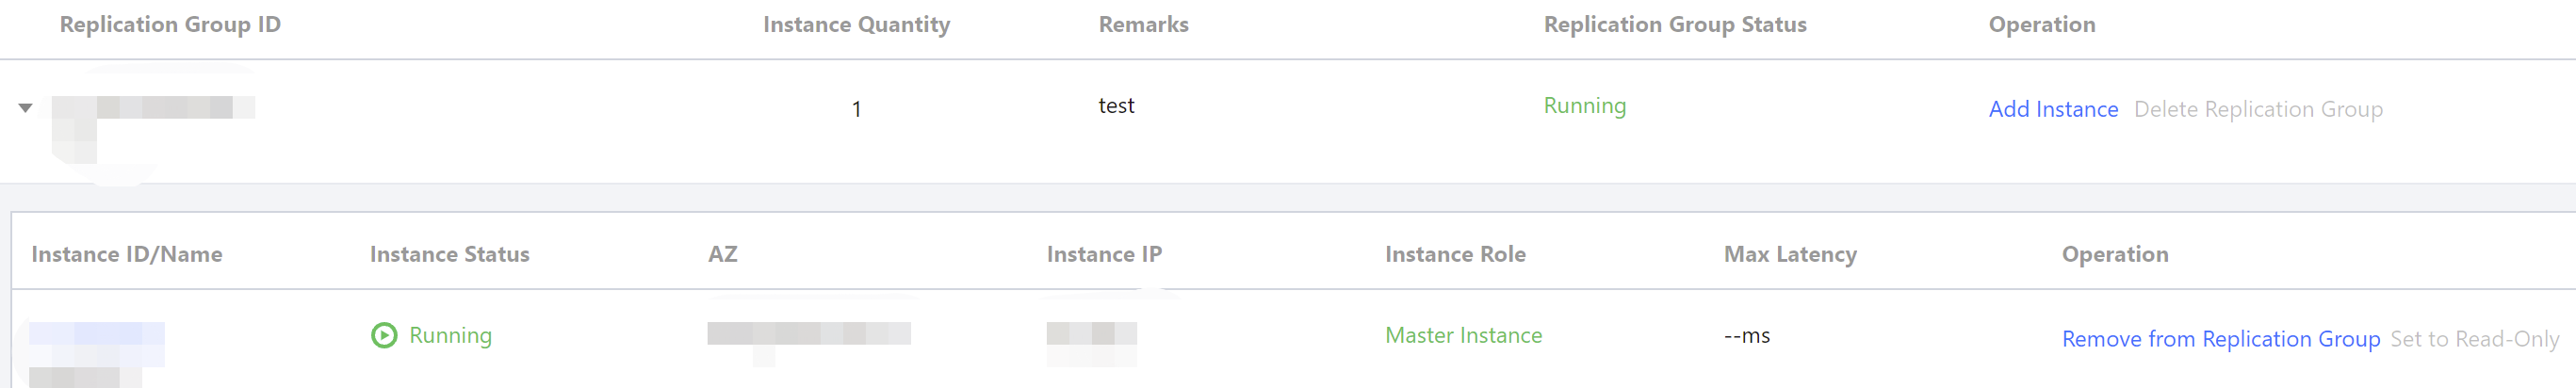Click the replication group Running status text
This screenshot has height=388, width=2576.
click(x=1585, y=106)
